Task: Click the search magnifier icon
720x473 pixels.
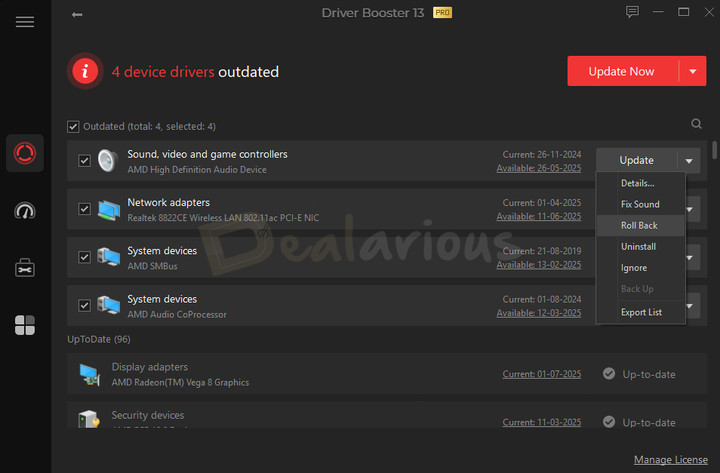Action: point(696,125)
